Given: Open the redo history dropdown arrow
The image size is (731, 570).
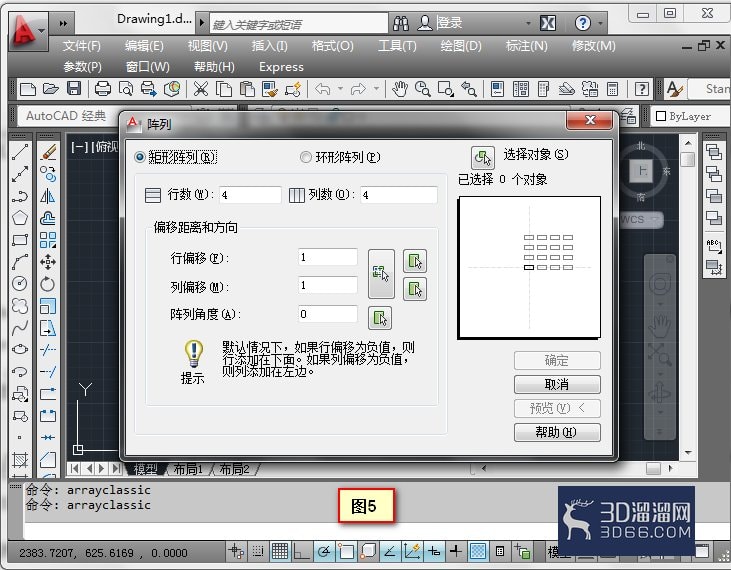Looking at the screenshot, I should [376, 89].
